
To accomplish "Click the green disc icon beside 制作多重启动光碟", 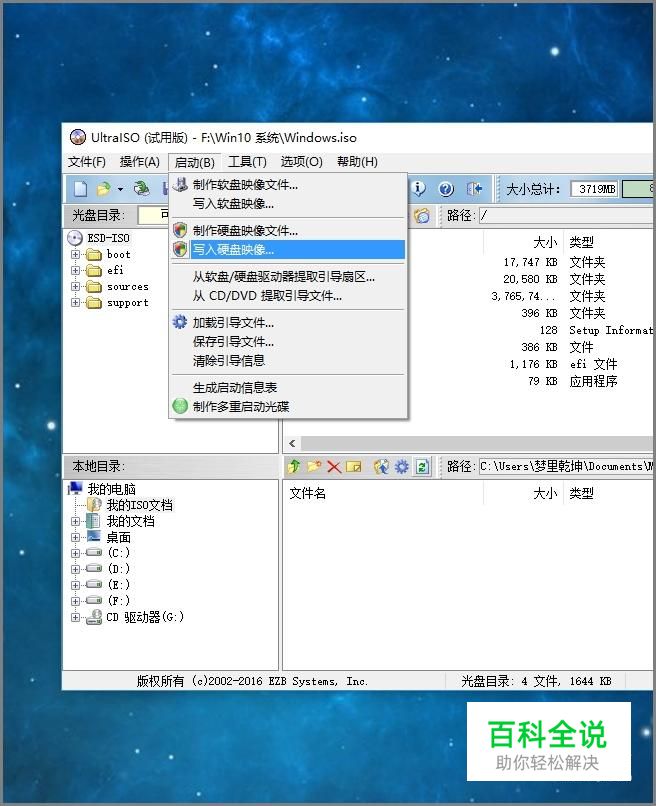I will click(180, 406).
